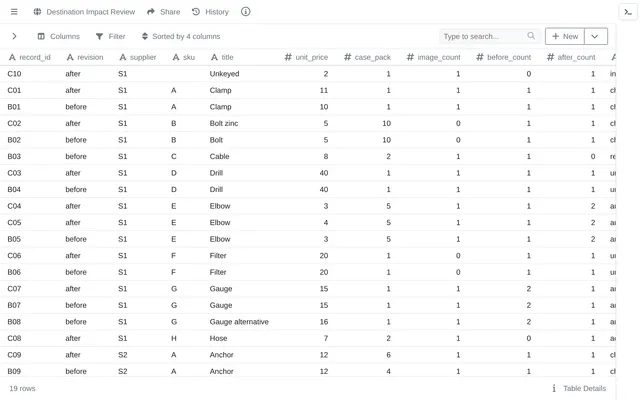
Task: Click the number type icon of case_pack
Action: [x=348, y=57]
